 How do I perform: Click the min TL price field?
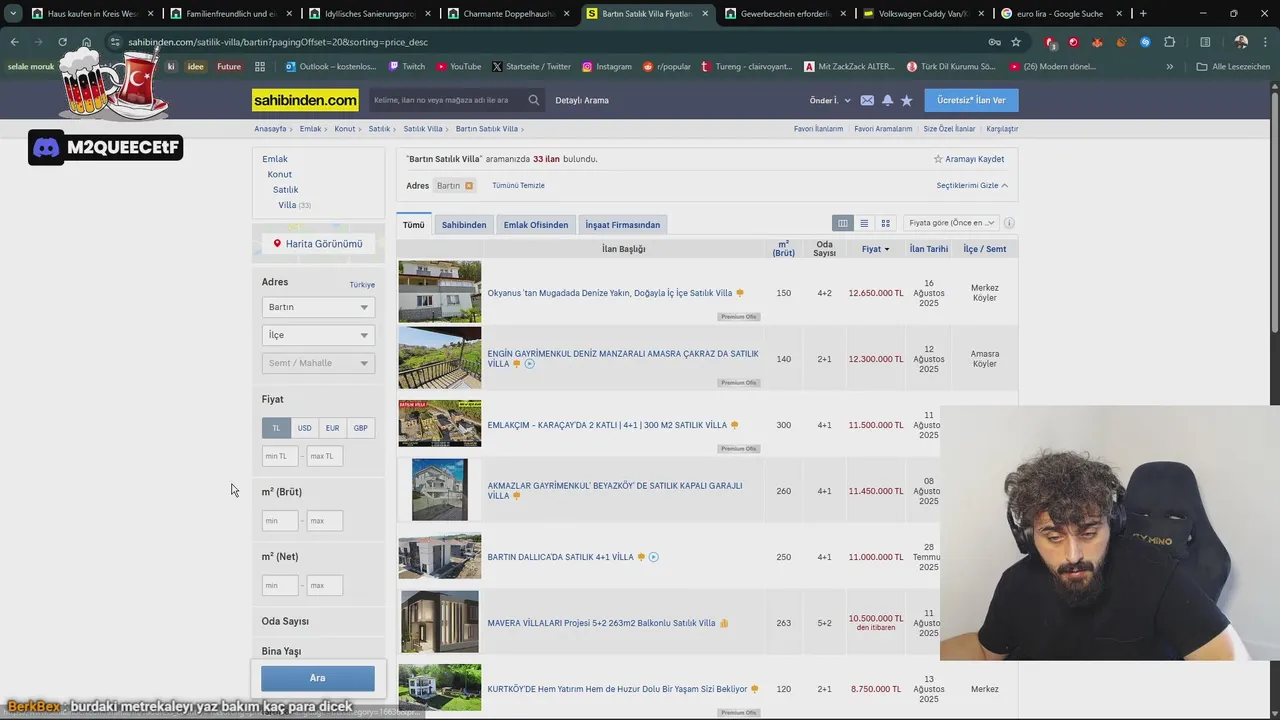pyautogui.click(x=280, y=456)
